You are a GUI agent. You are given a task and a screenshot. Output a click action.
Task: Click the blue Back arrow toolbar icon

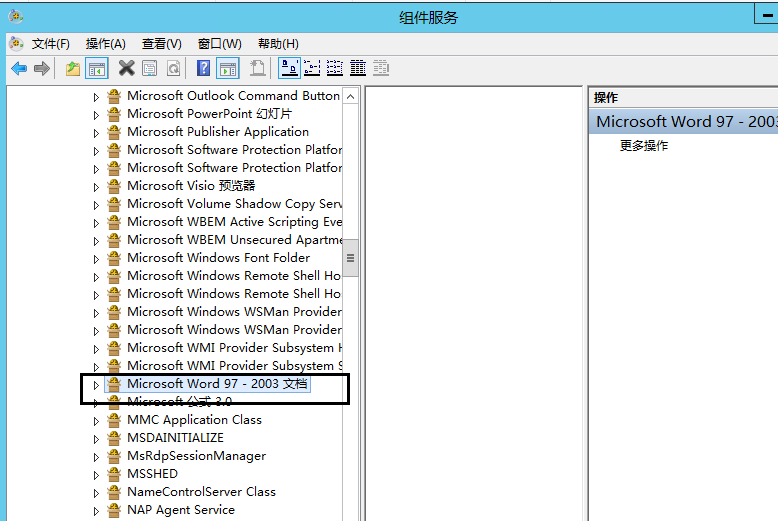click(x=19, y=68)
